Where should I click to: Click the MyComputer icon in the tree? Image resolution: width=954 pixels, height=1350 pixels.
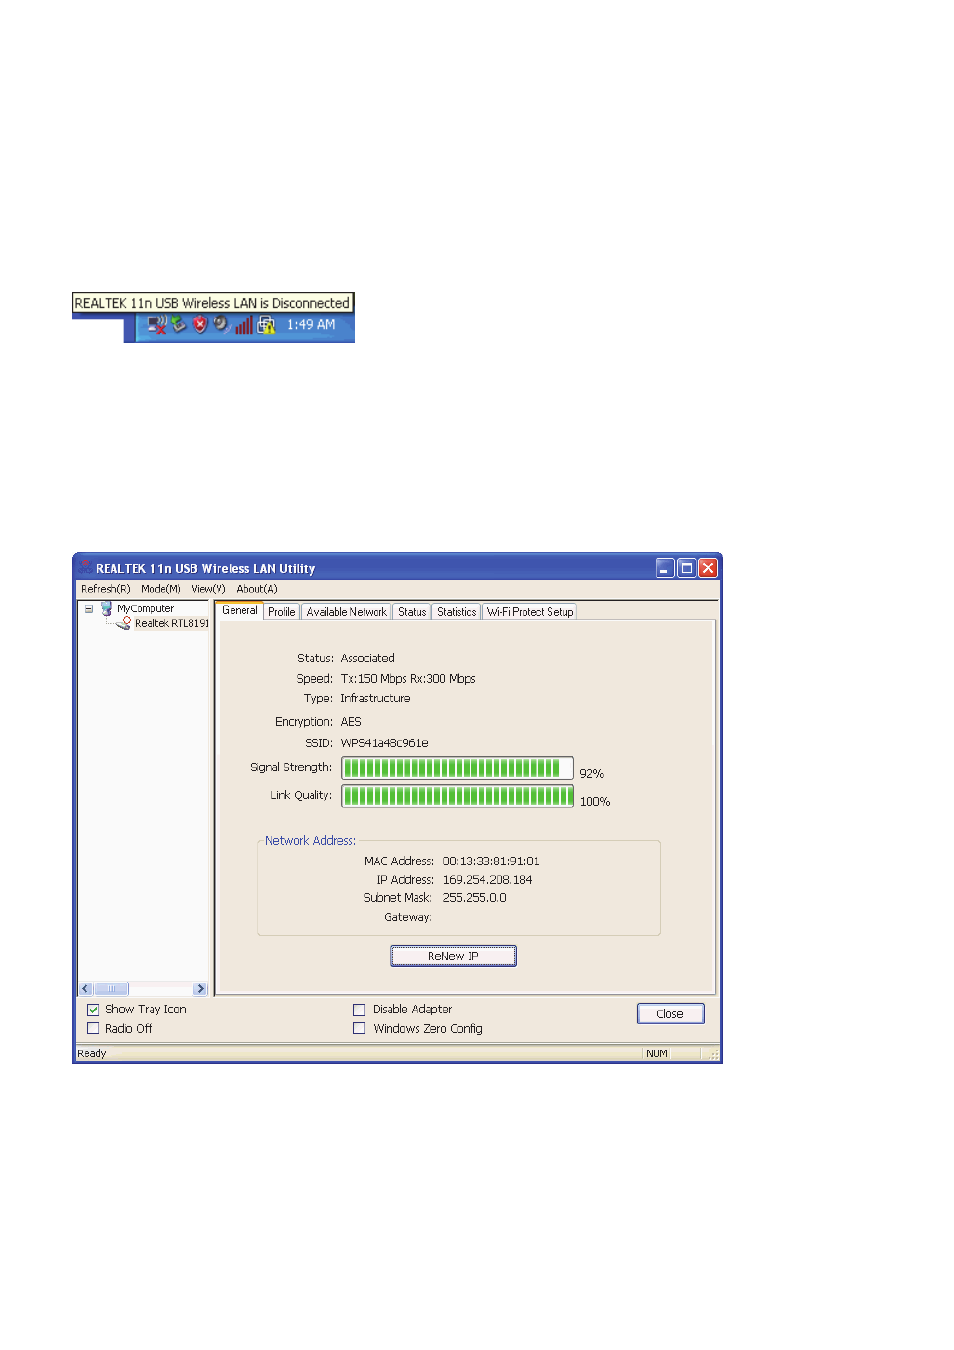106,608
